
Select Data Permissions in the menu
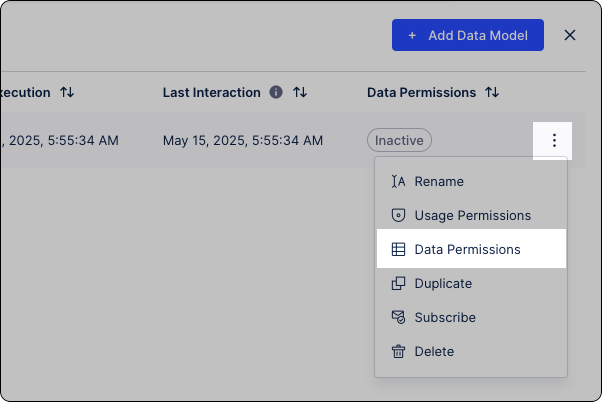click(471, 249)
